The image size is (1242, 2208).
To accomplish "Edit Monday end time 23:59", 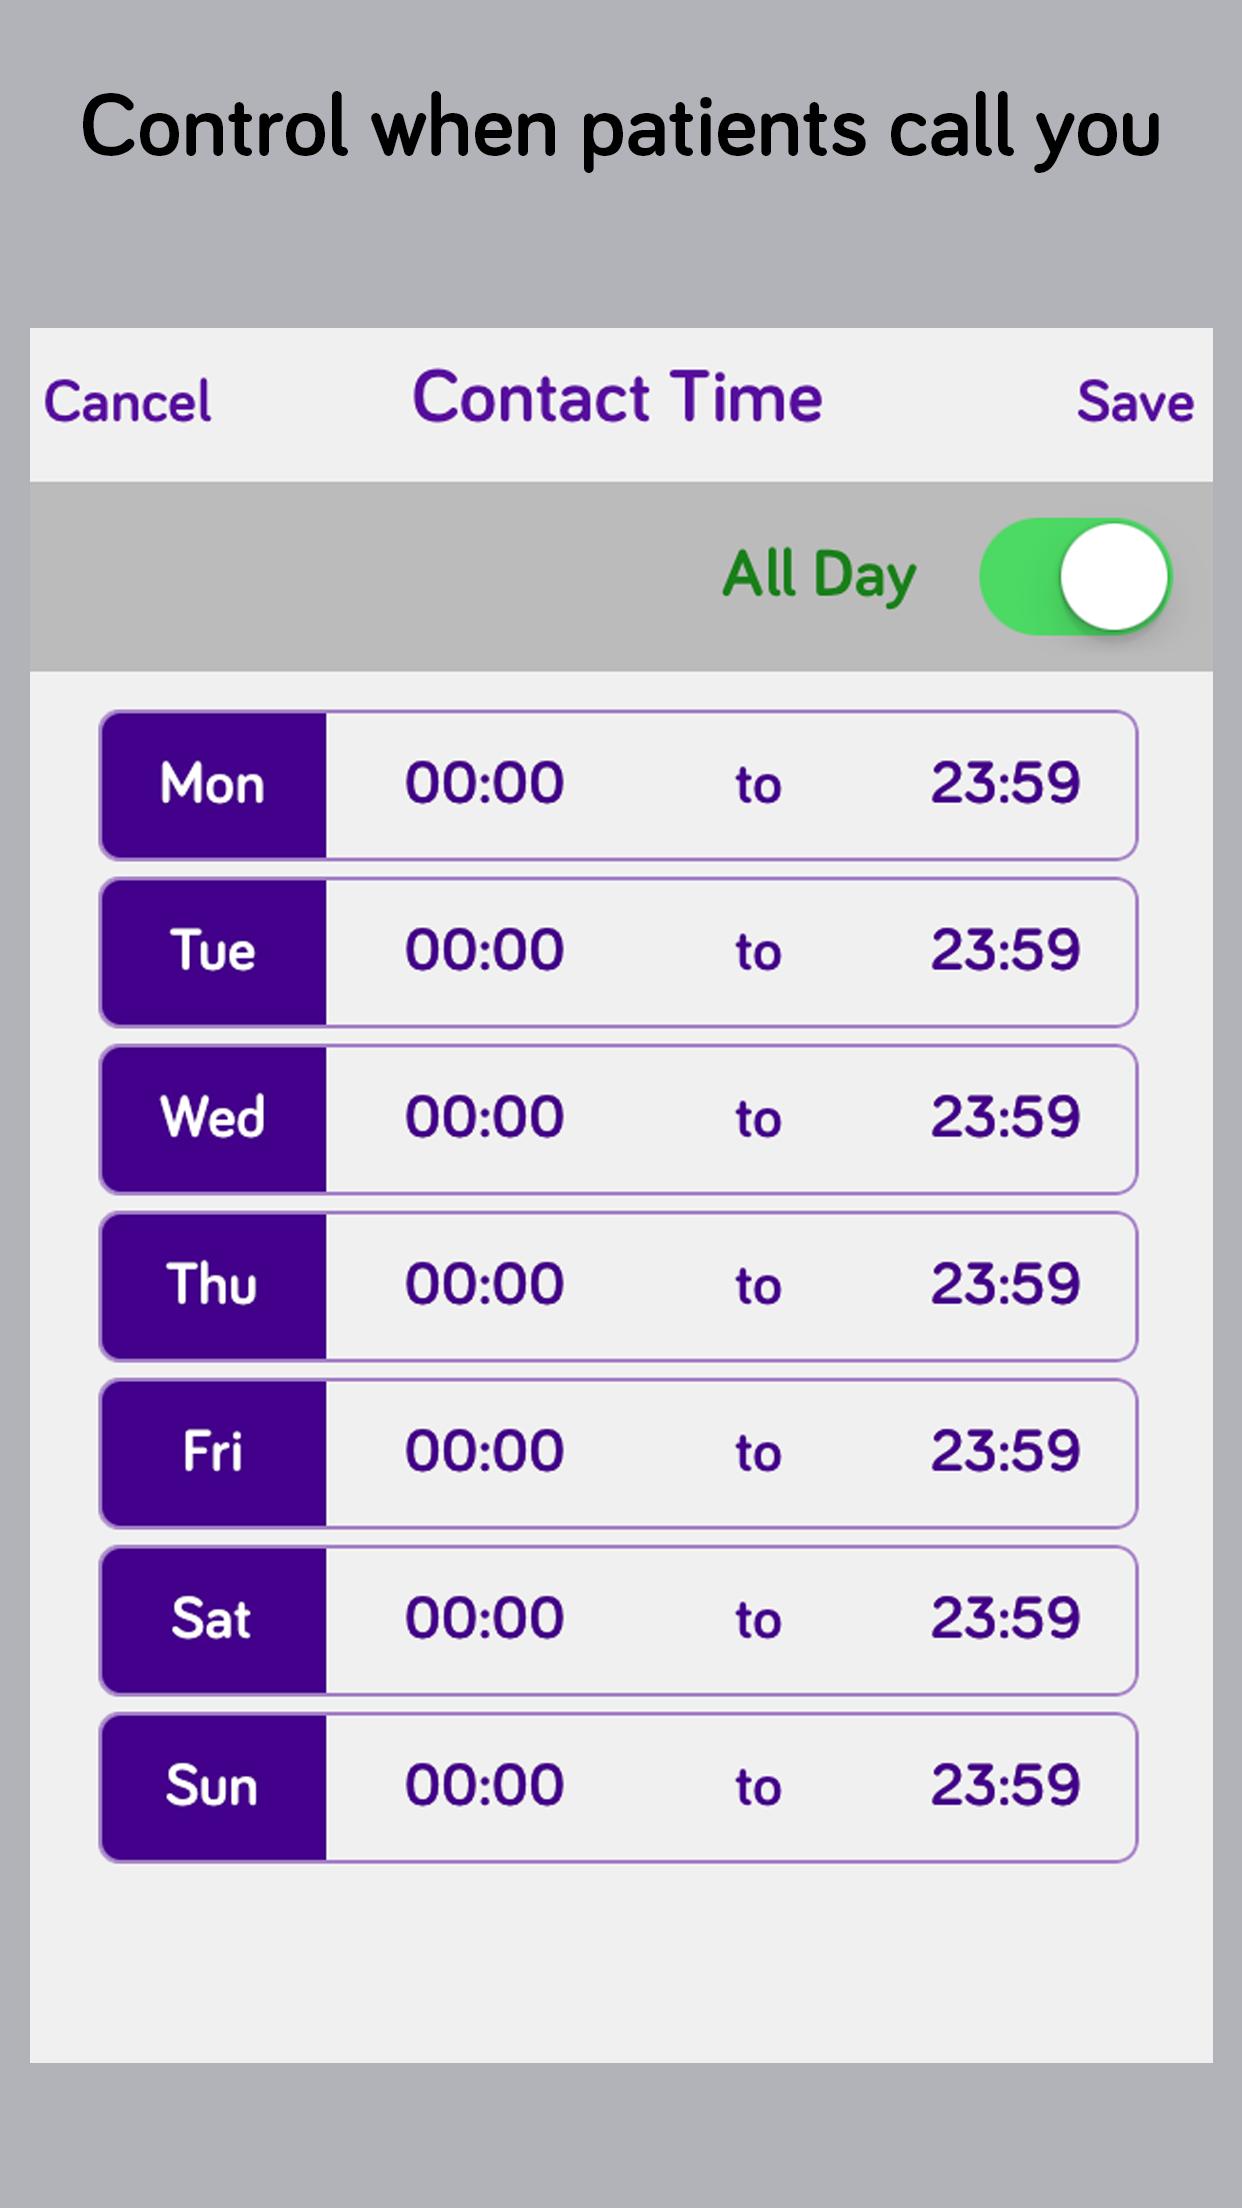I will pos(1005,784).
